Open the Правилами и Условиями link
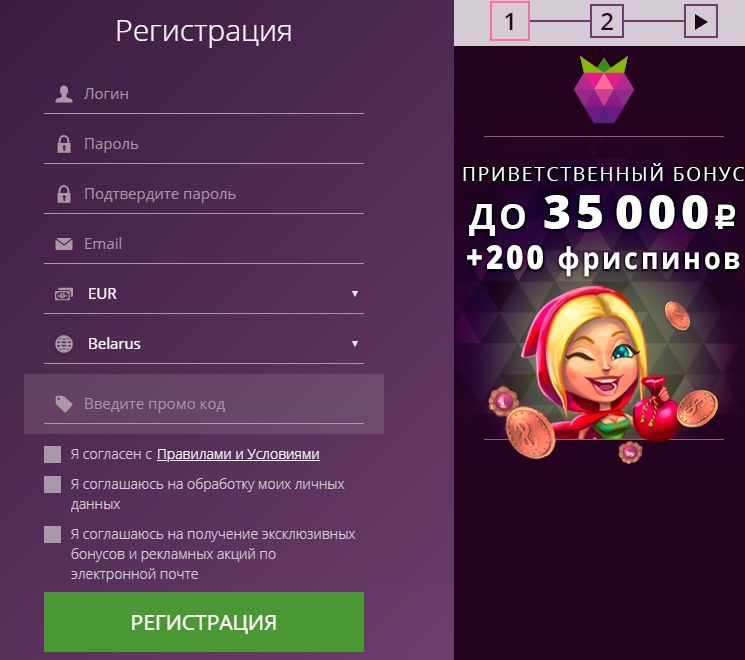The image size is (745, 660). 238,454
